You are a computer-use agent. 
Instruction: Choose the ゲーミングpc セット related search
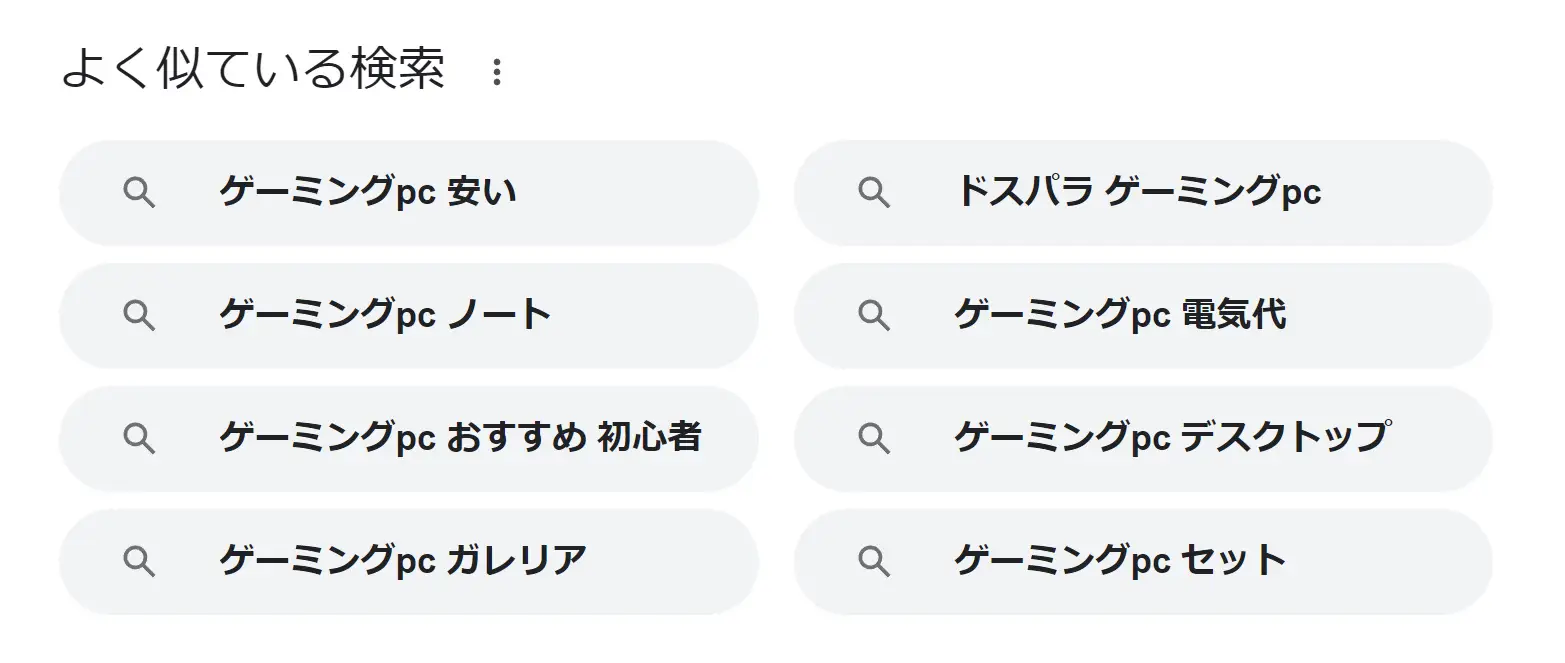(x=1143, y=561)
